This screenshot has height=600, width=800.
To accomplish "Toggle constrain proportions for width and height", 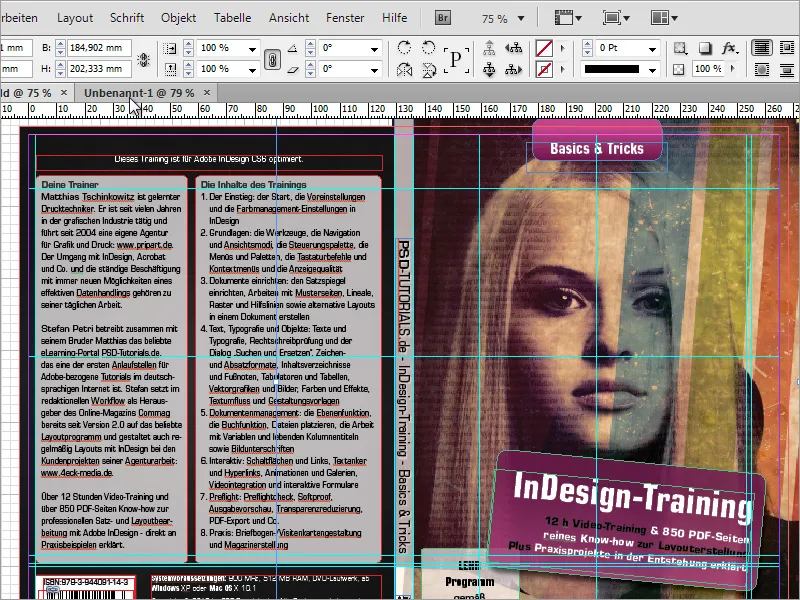I will [143, 59].
